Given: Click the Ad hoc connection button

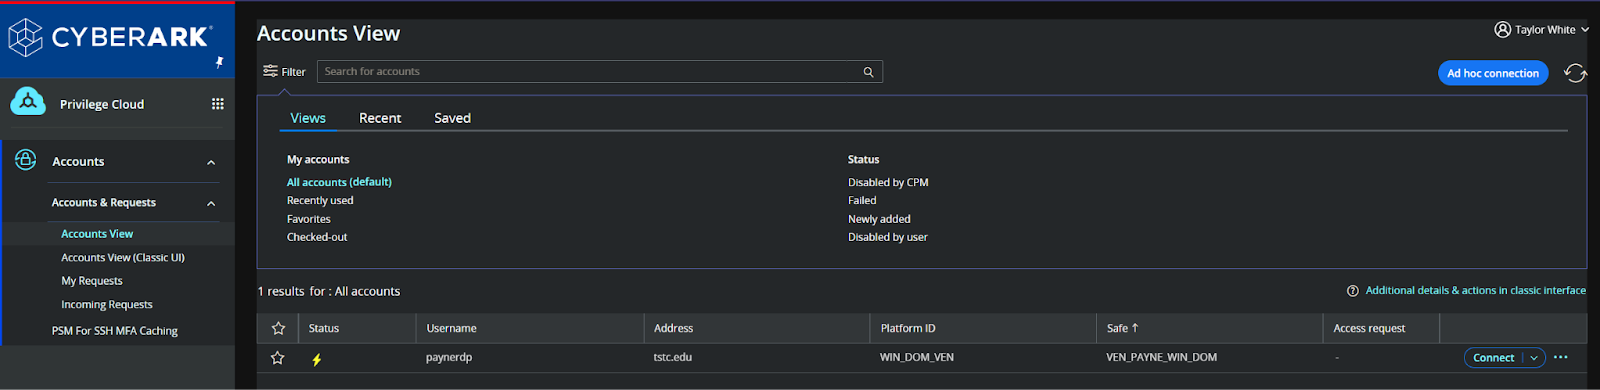Looking at the screenshot, I should pos(1493,73).
